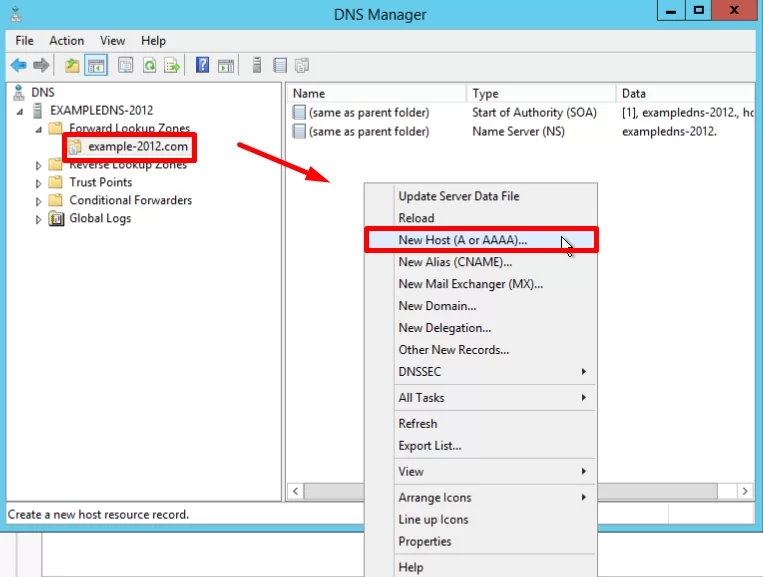Click the Global Logs icon in tree
Image resolution: width=763 pixels, height=577 pixels.
(57, 218)
